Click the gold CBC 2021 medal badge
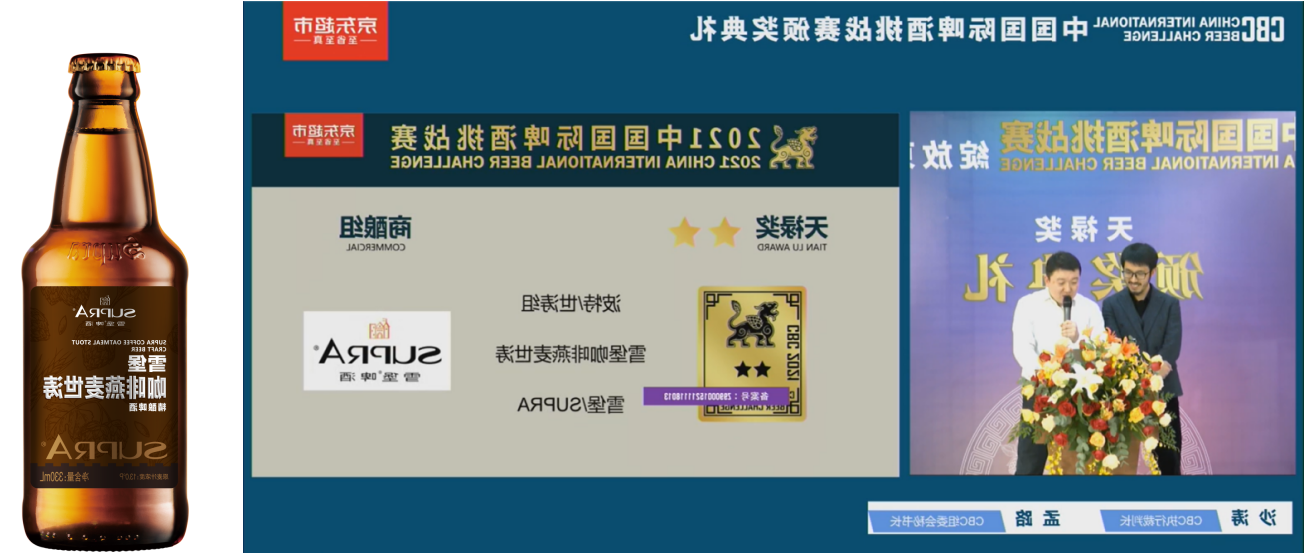1304x553 pixels. [751, 353]
